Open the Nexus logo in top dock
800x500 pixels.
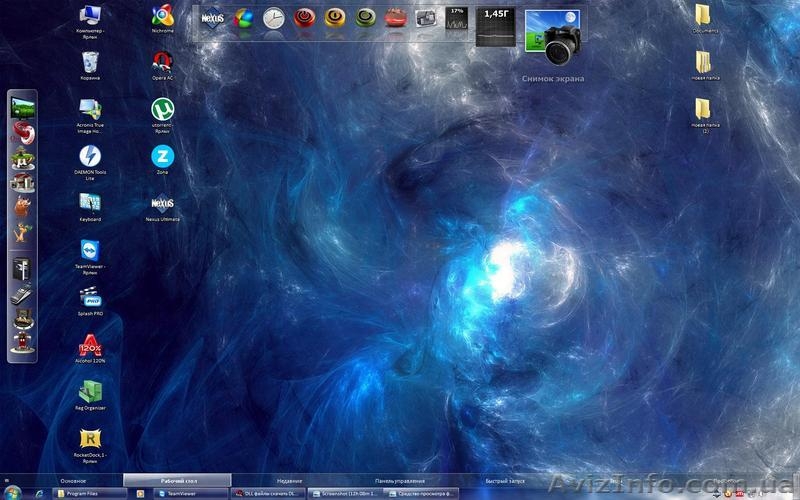[212, 18]
